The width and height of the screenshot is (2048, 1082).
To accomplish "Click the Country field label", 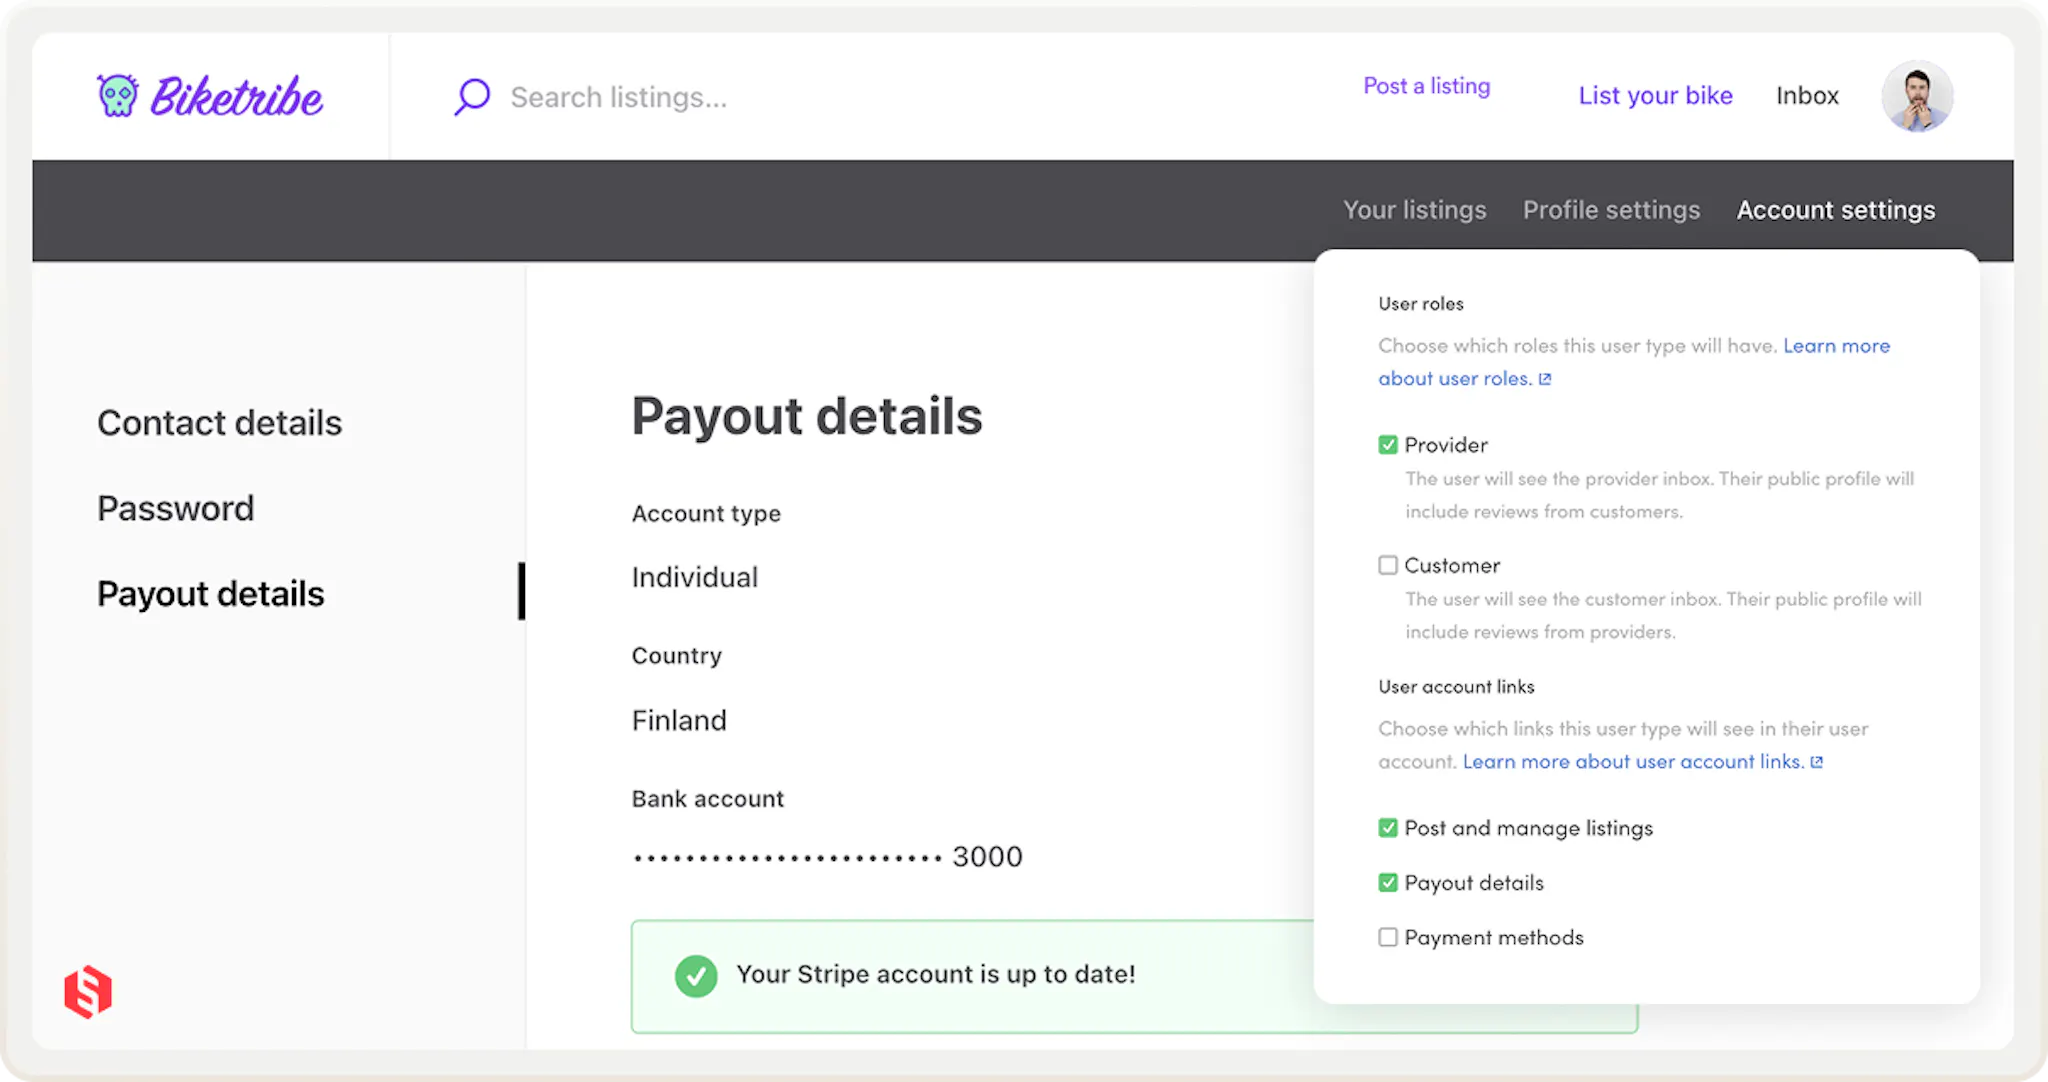I will coord(677,656).
